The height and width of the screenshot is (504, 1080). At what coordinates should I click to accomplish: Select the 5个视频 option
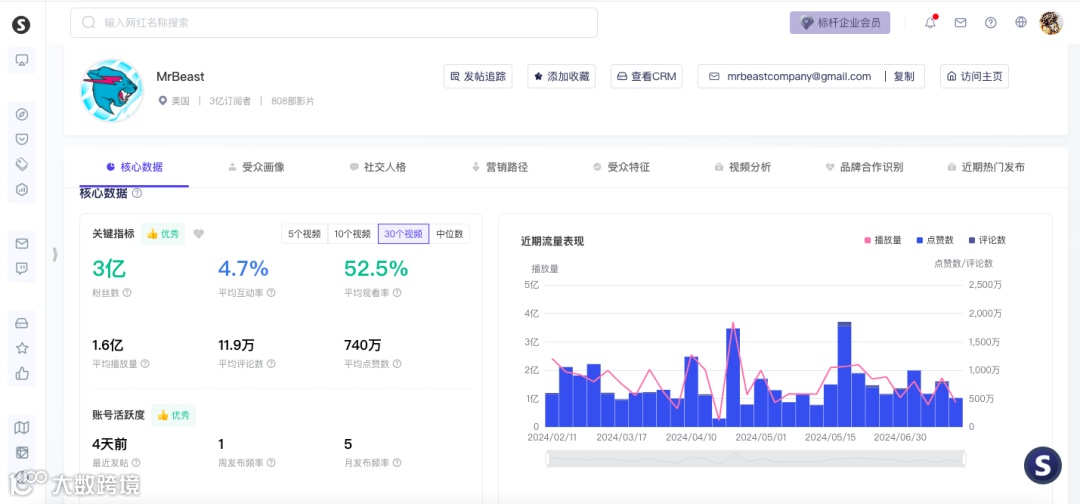coord(304,234)
